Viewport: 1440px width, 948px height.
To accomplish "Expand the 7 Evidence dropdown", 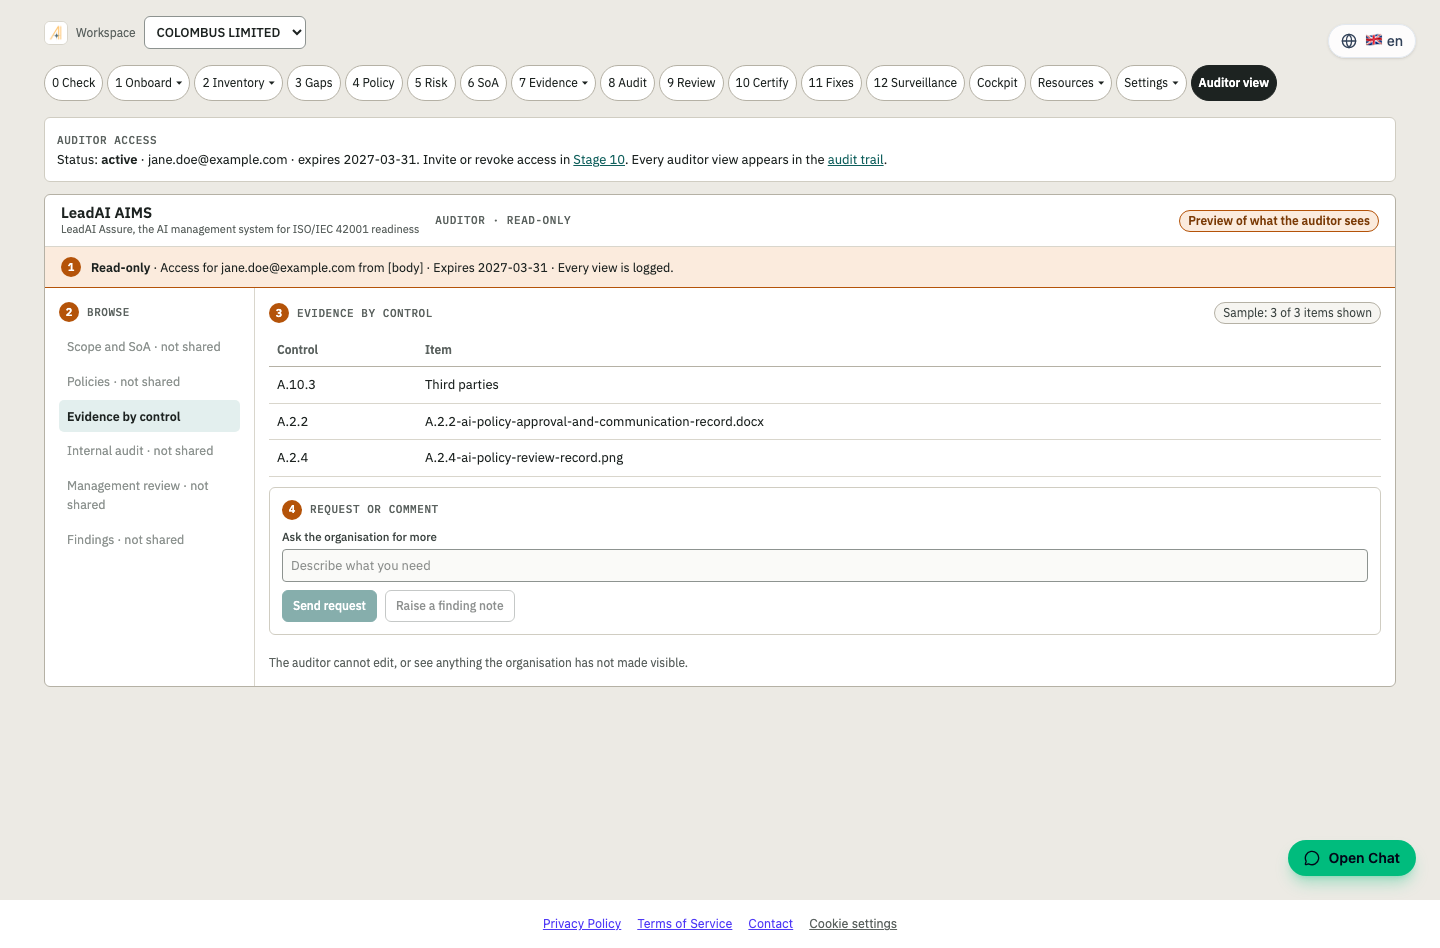I will click(553, 83).
